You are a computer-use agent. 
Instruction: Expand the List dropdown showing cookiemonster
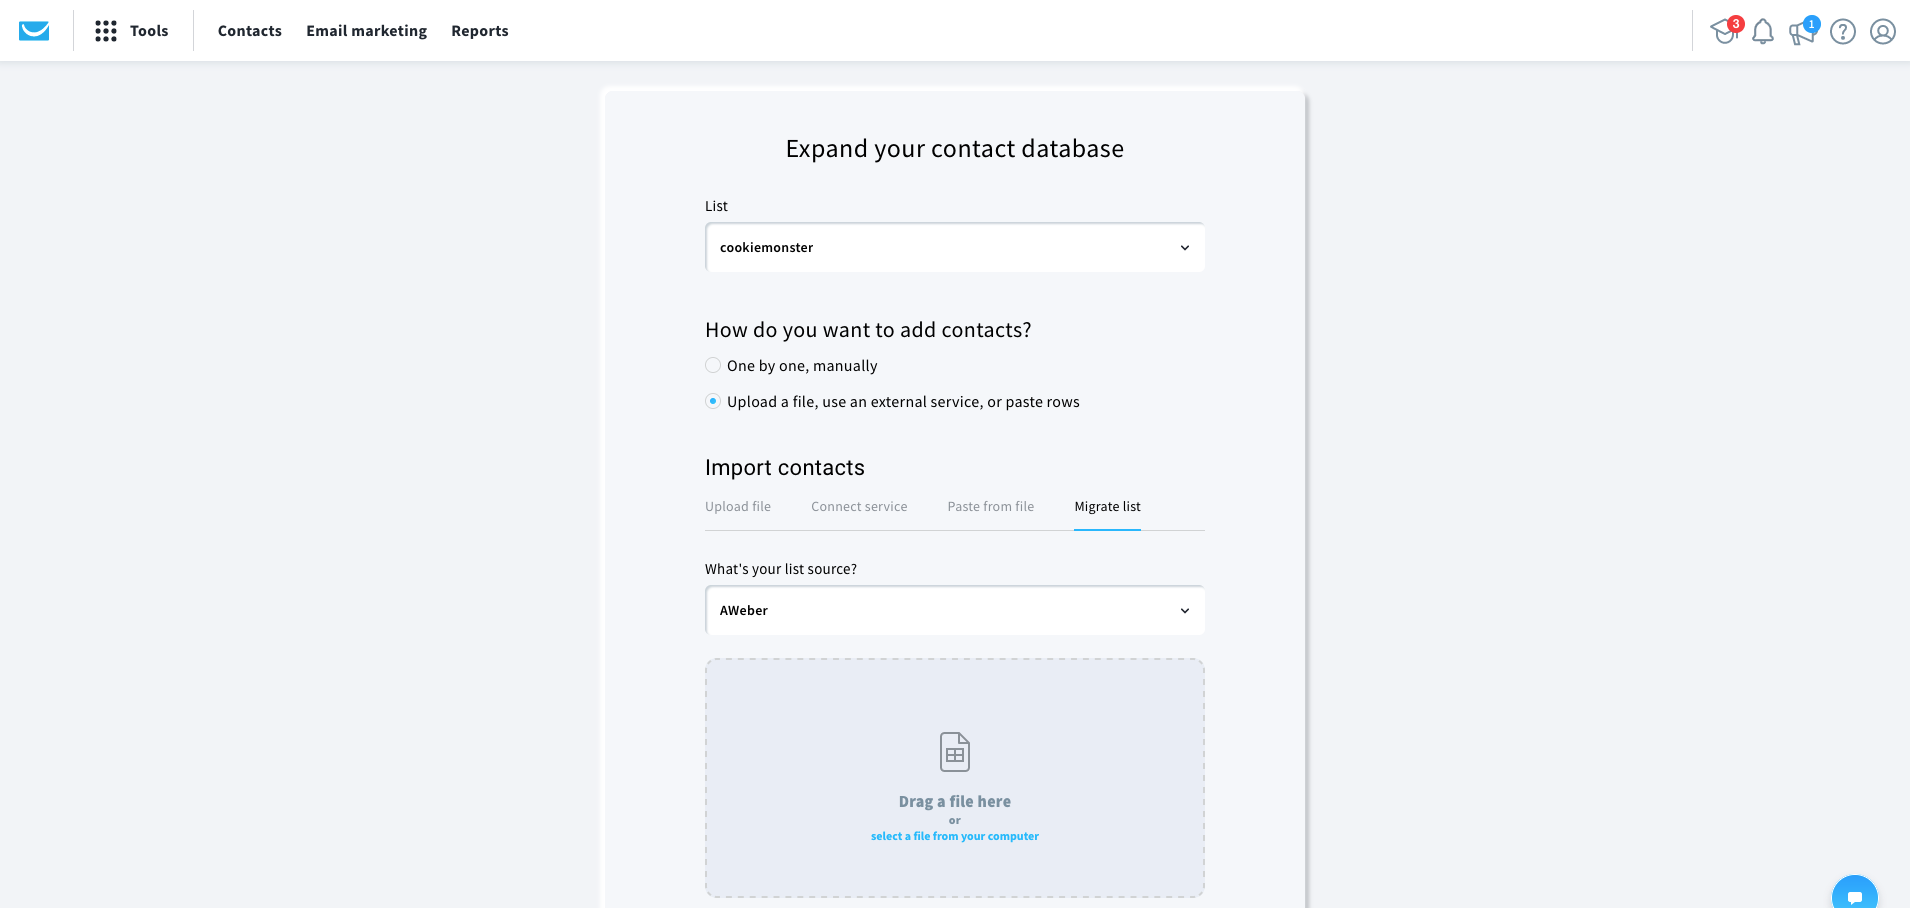tap(955, 248)
